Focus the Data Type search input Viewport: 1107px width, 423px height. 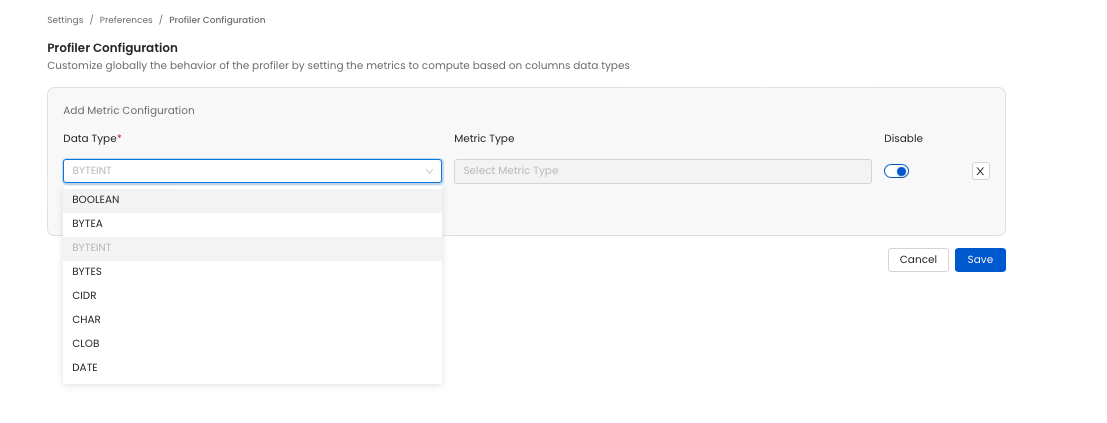240,171
